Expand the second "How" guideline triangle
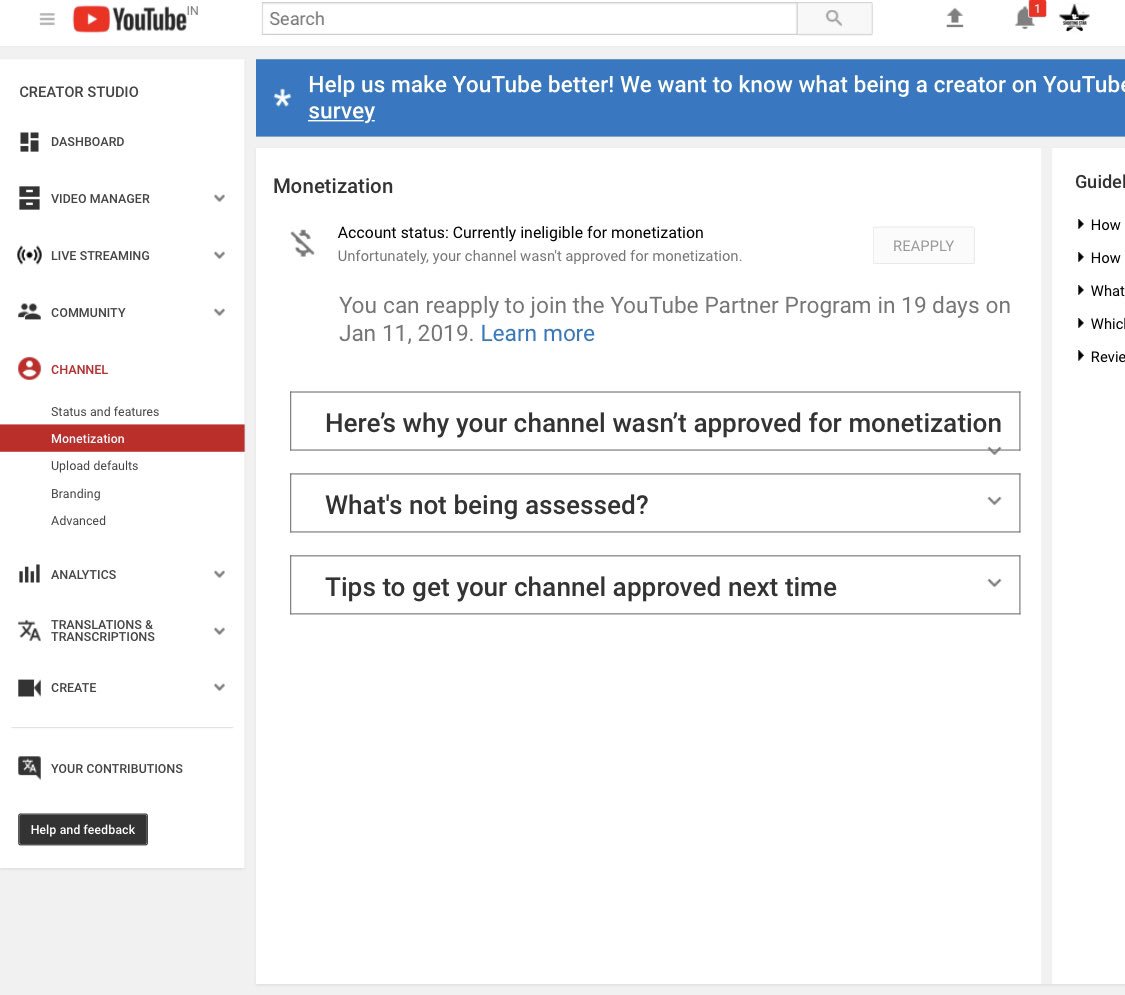This screenshot has width=1125, height=995. coord(1081,257)
